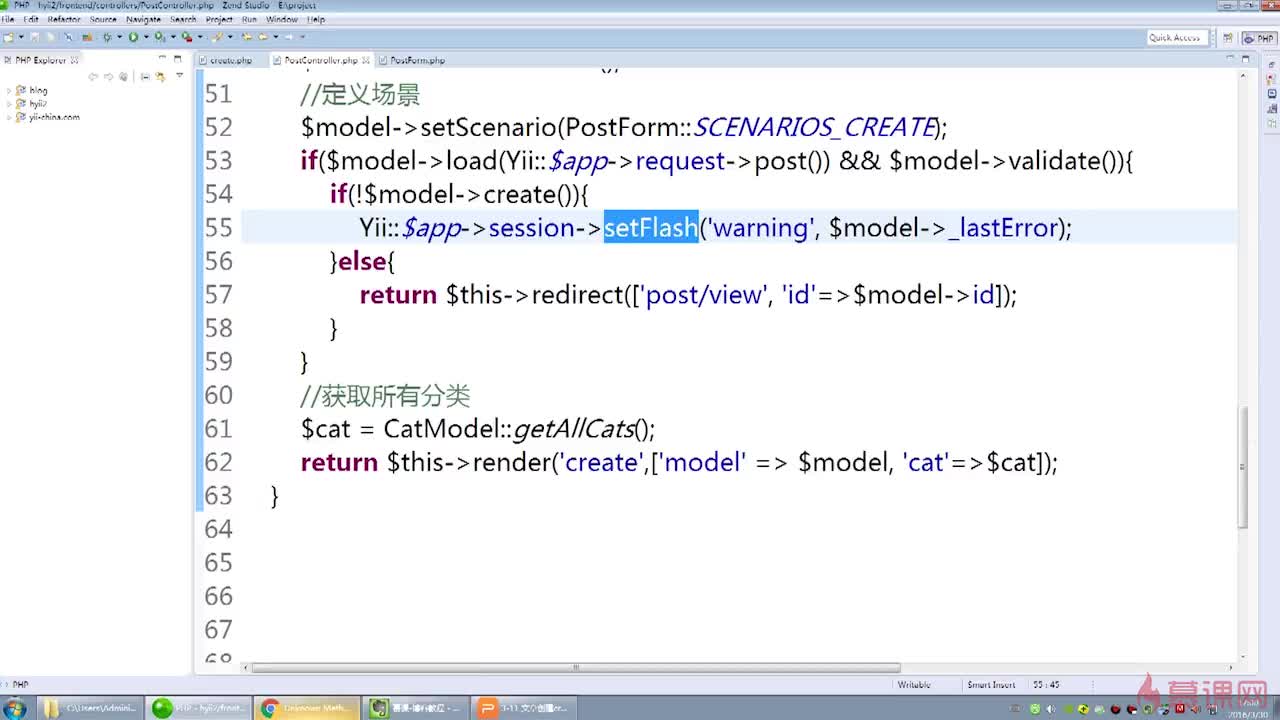Click the line number 57 in the gutter
The width and height of the screenshot is (1280, 720).
(218, 295)
